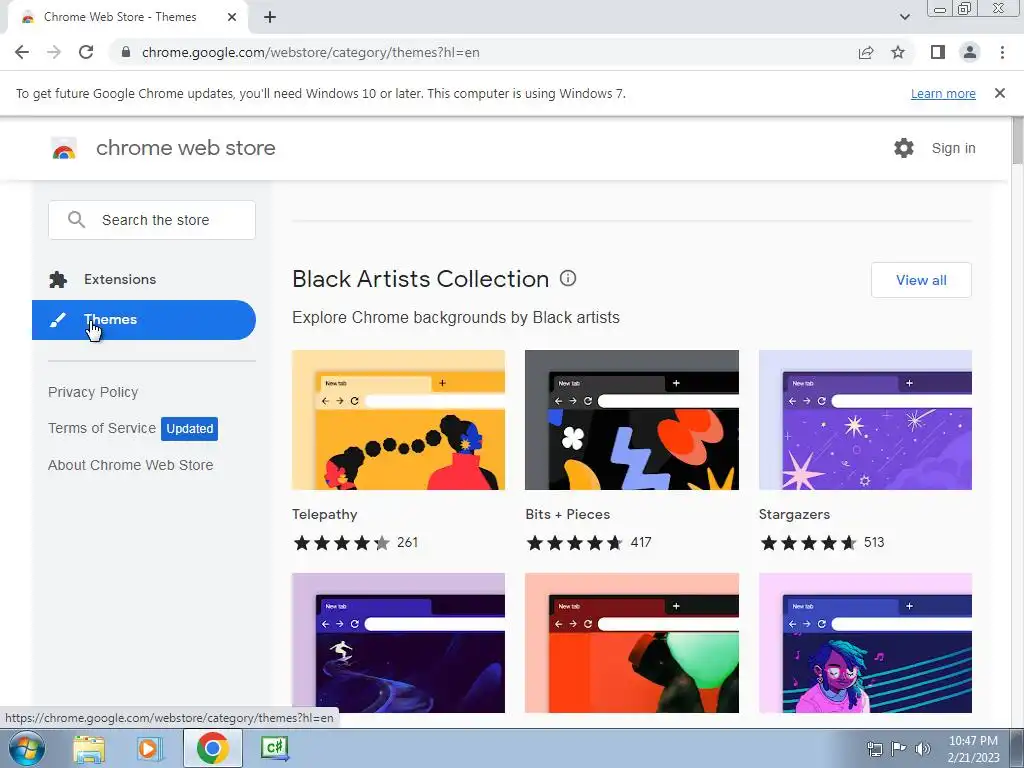Select the Themes category
This screenshot has height=768, width=1024.
click(144, 320)
